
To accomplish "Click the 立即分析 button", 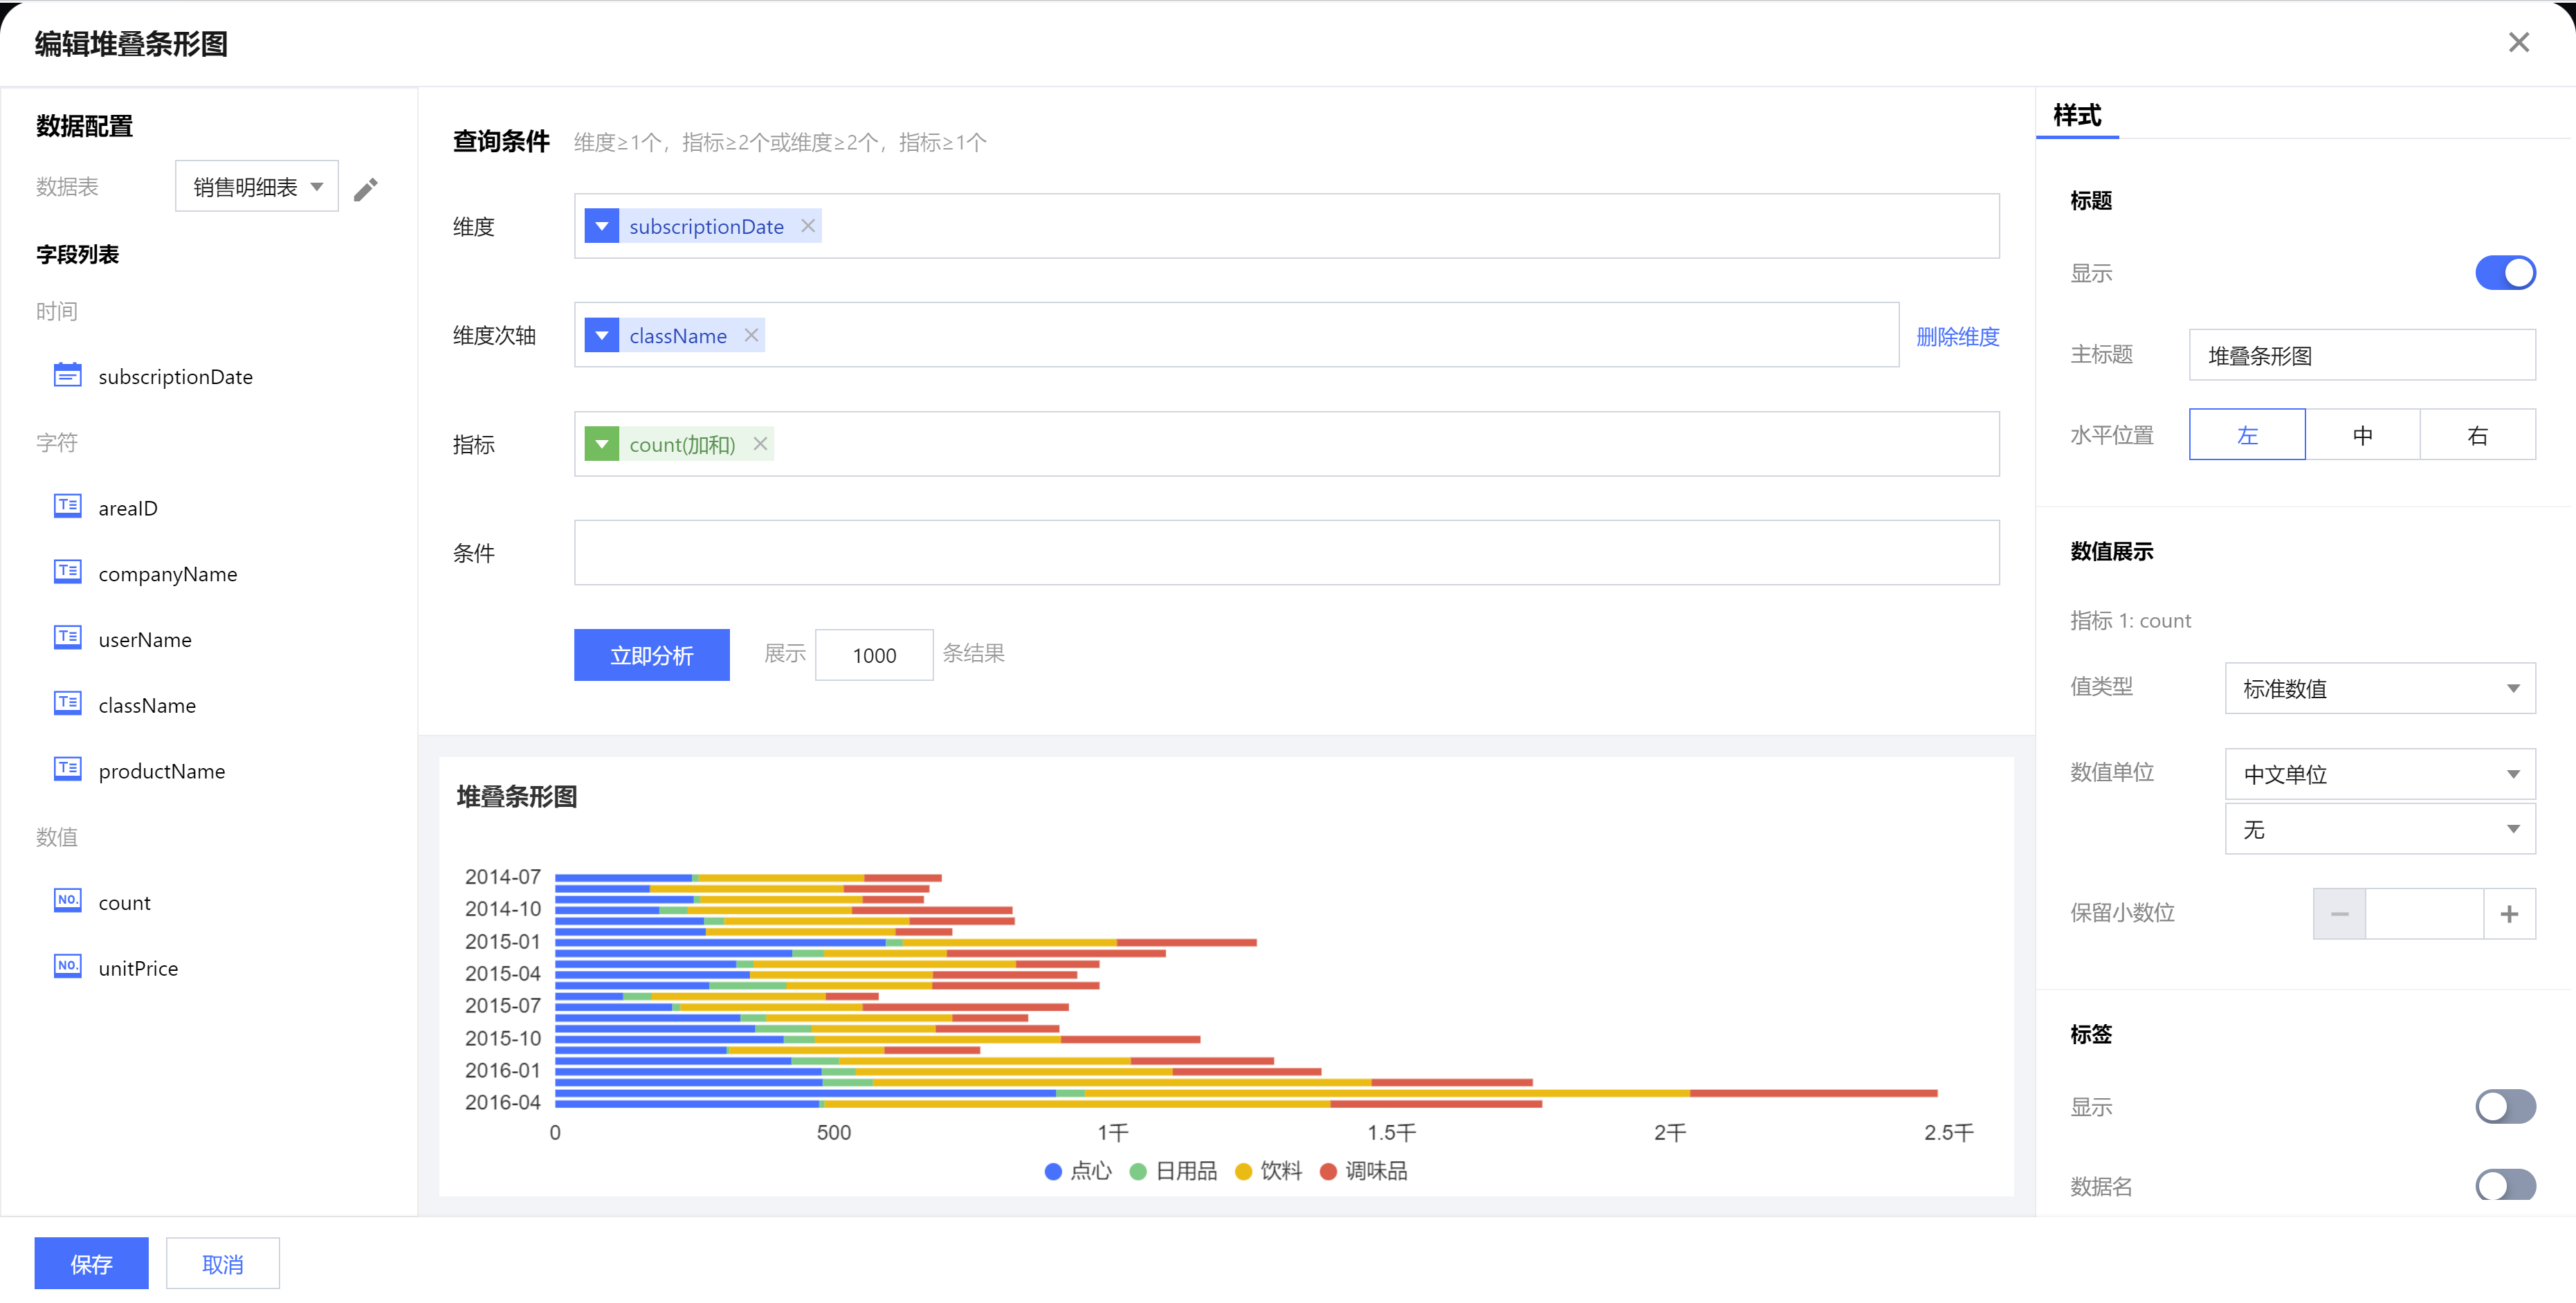I will [651, 655].
